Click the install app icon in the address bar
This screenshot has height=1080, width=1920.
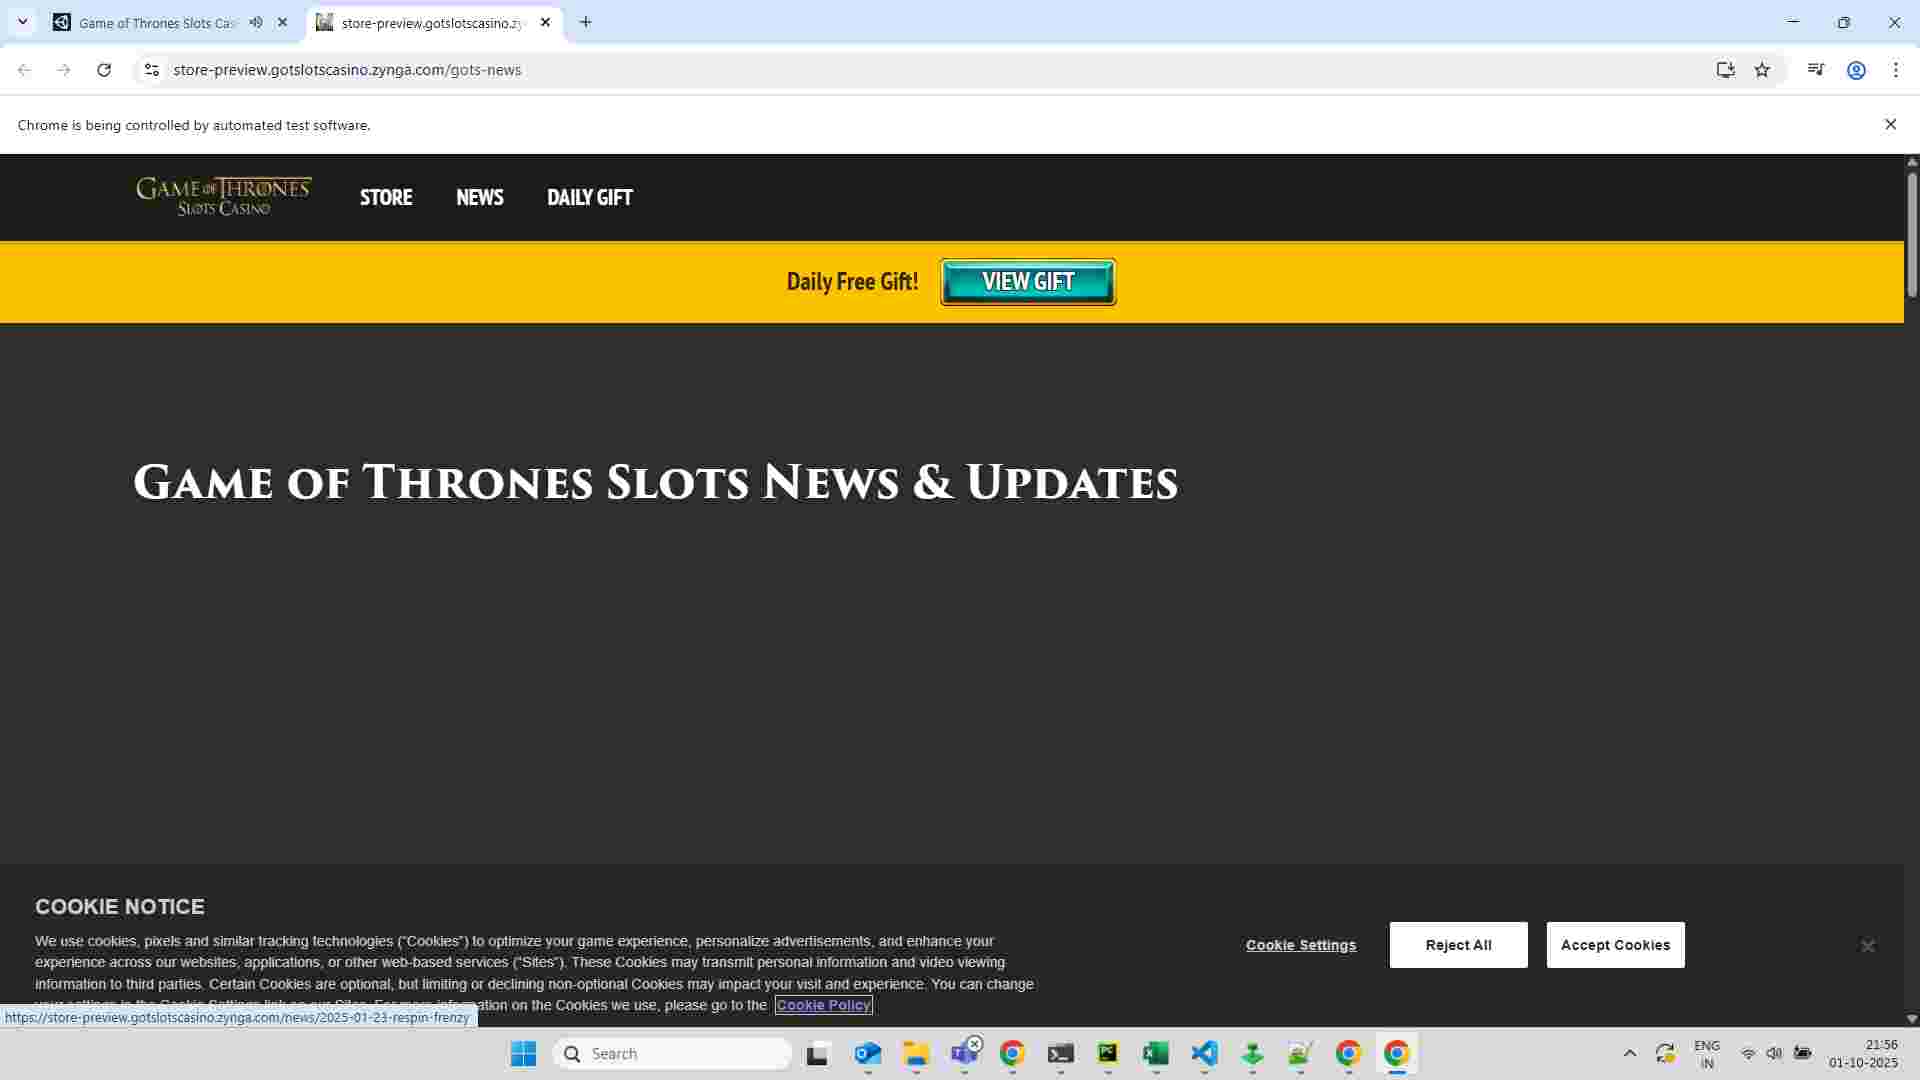click(x=1725, y=70)
